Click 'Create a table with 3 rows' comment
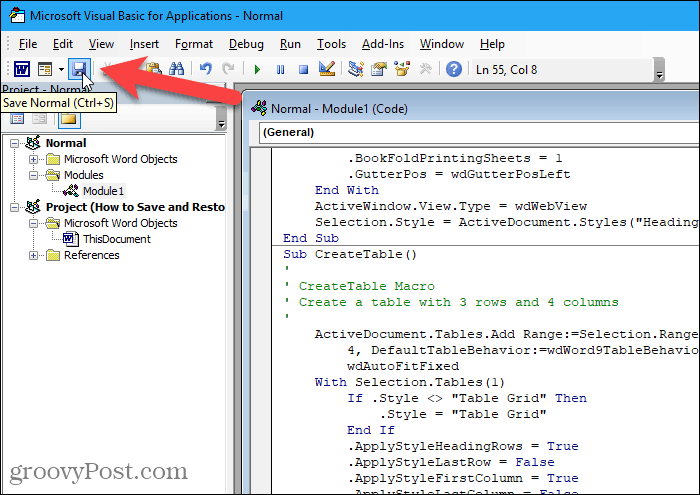This screenshot has width=700, height=495. click(x=451, y=302)
